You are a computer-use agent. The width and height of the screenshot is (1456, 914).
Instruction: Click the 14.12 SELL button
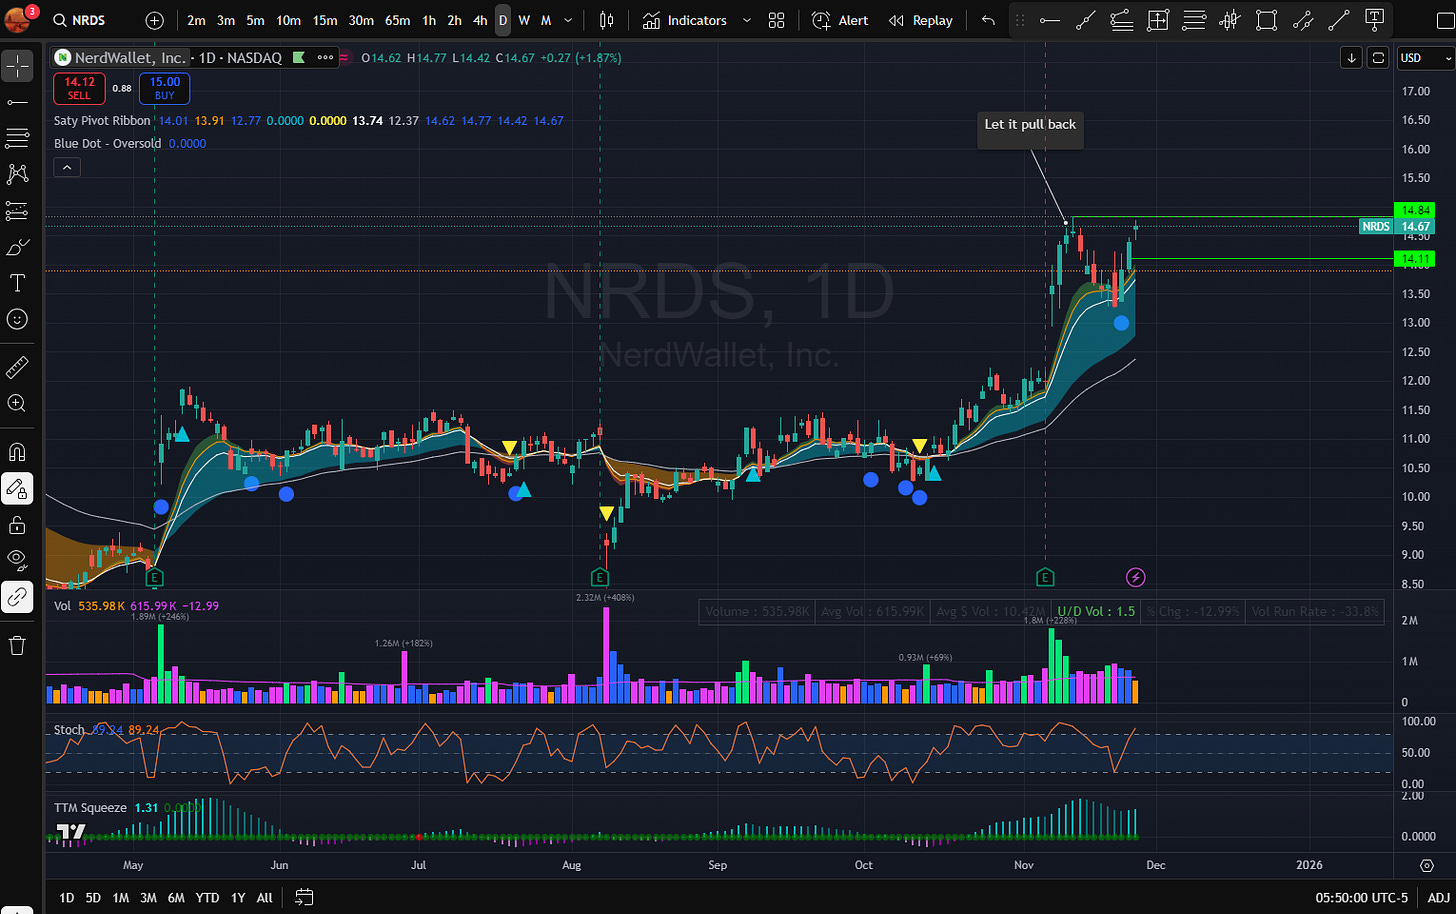coord(79,88)
